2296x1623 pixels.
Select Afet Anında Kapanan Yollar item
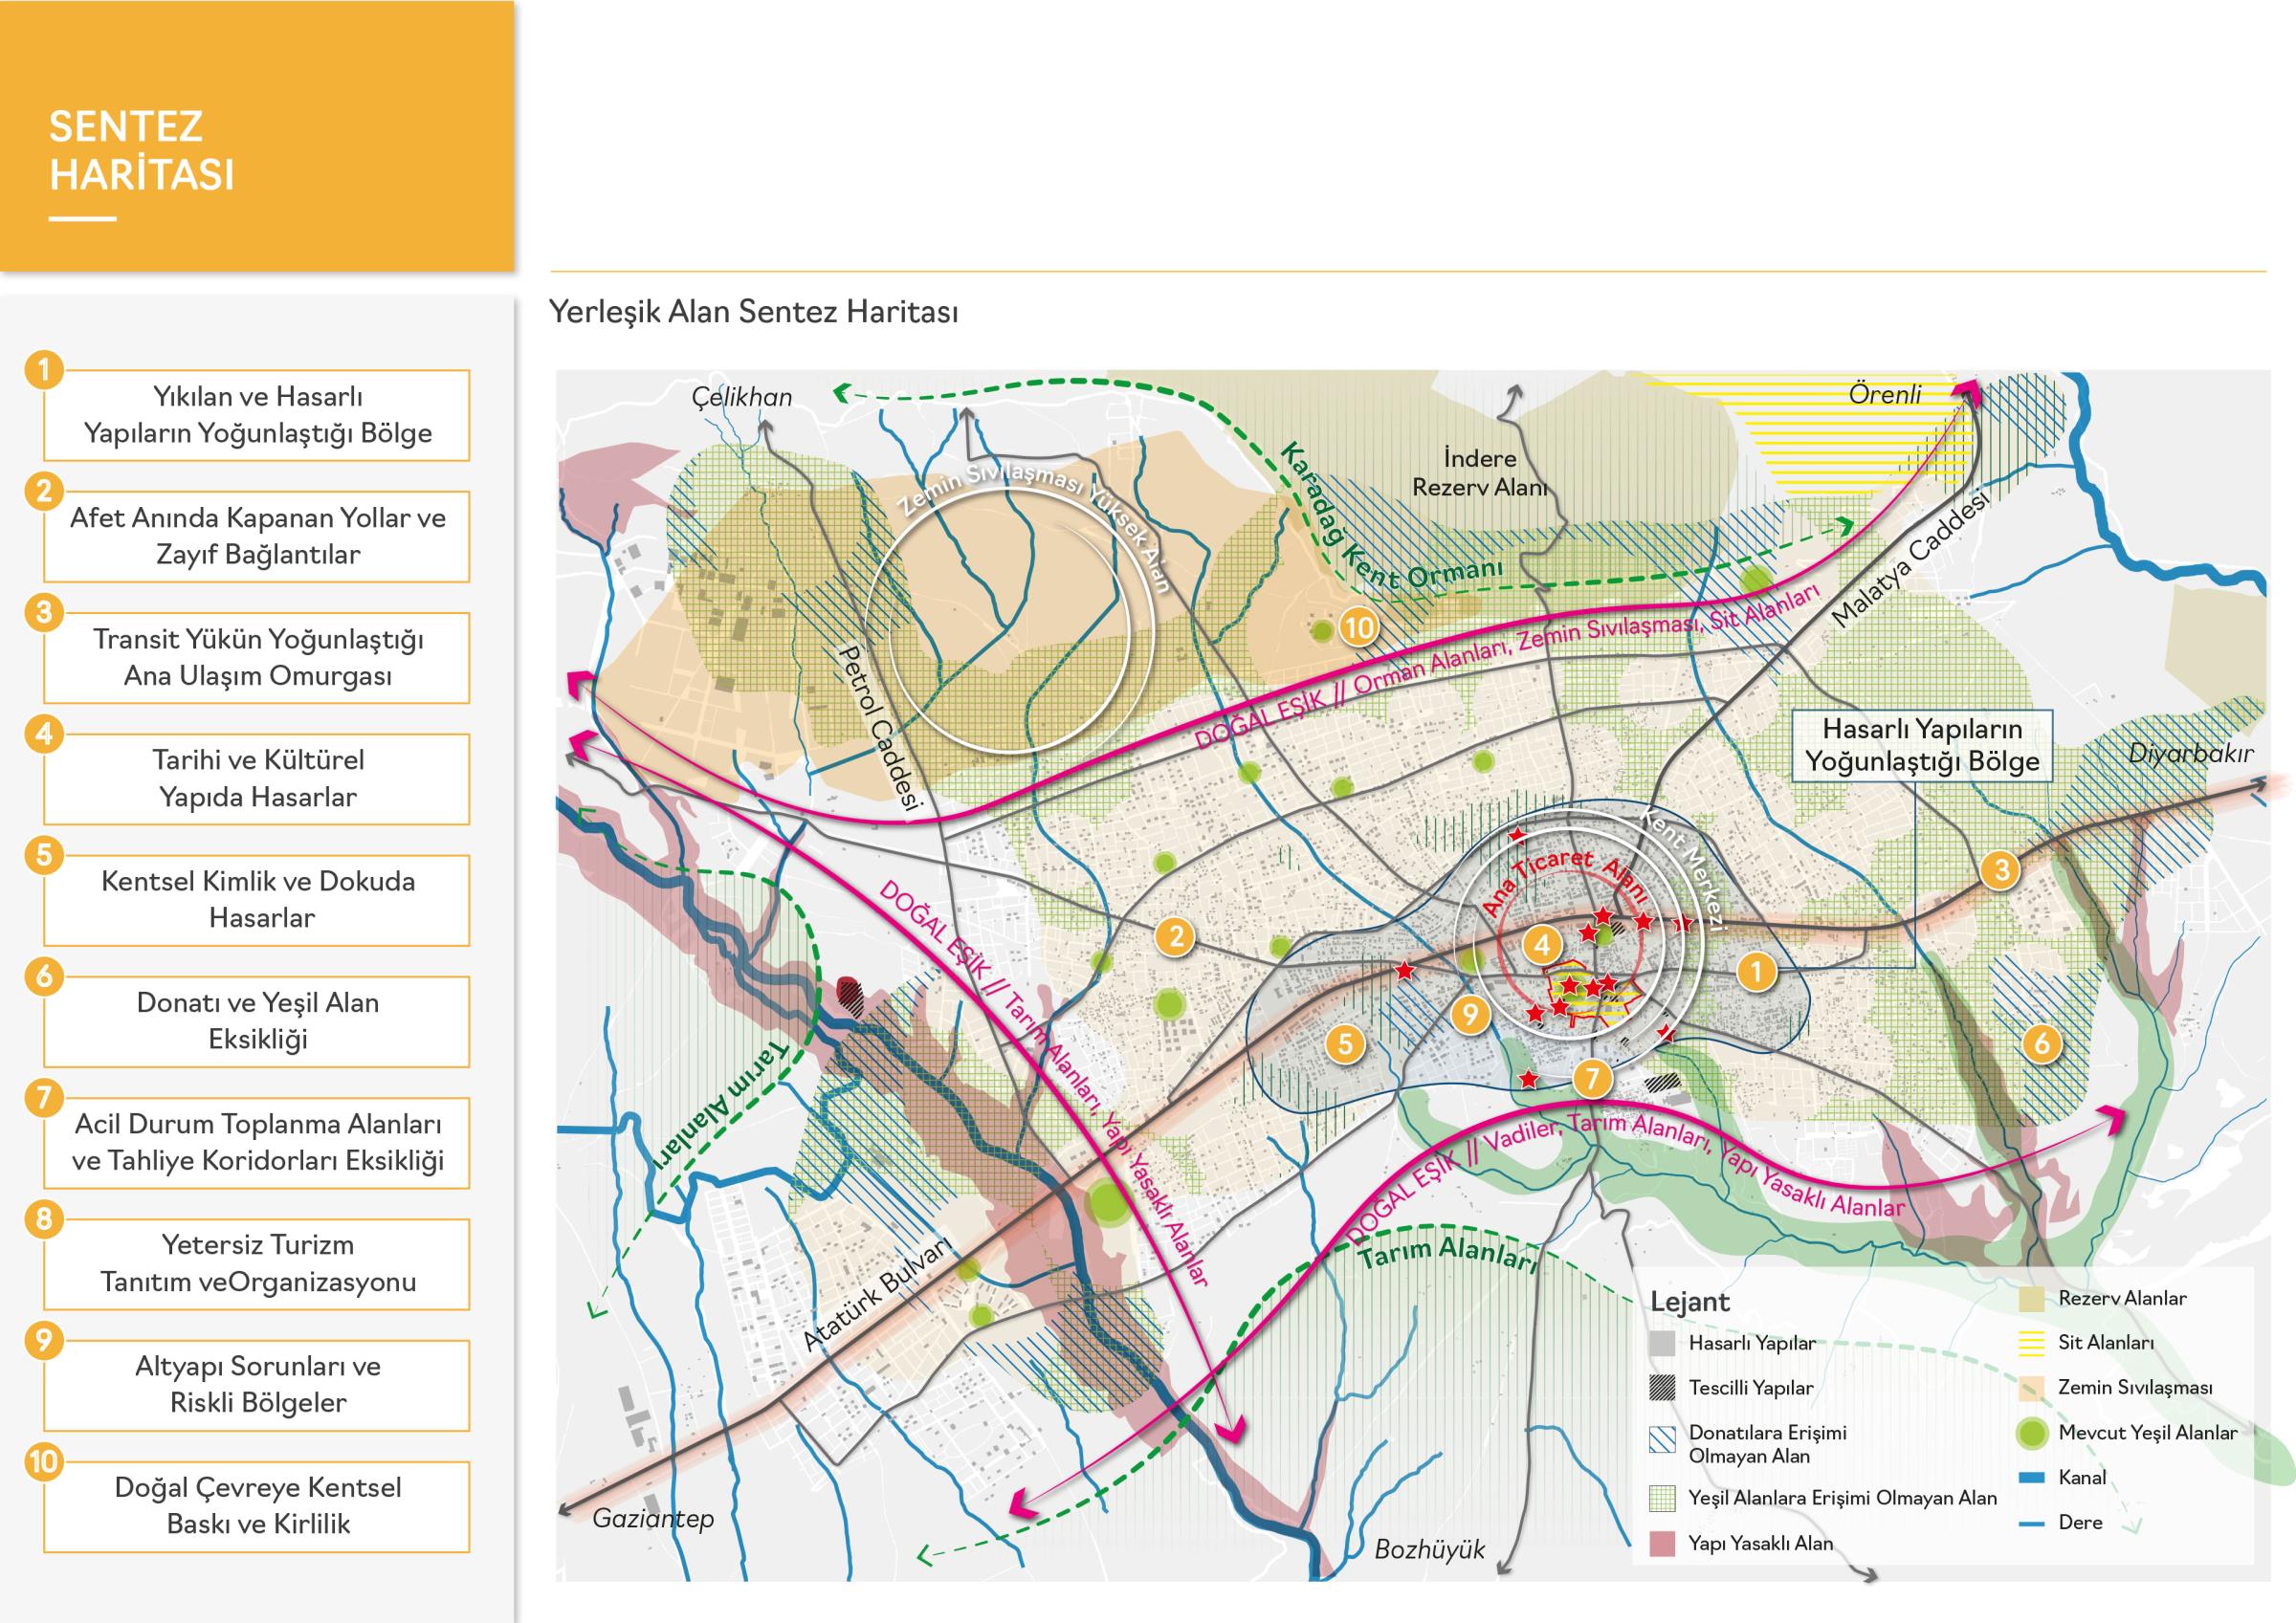(x=257, y=536)
